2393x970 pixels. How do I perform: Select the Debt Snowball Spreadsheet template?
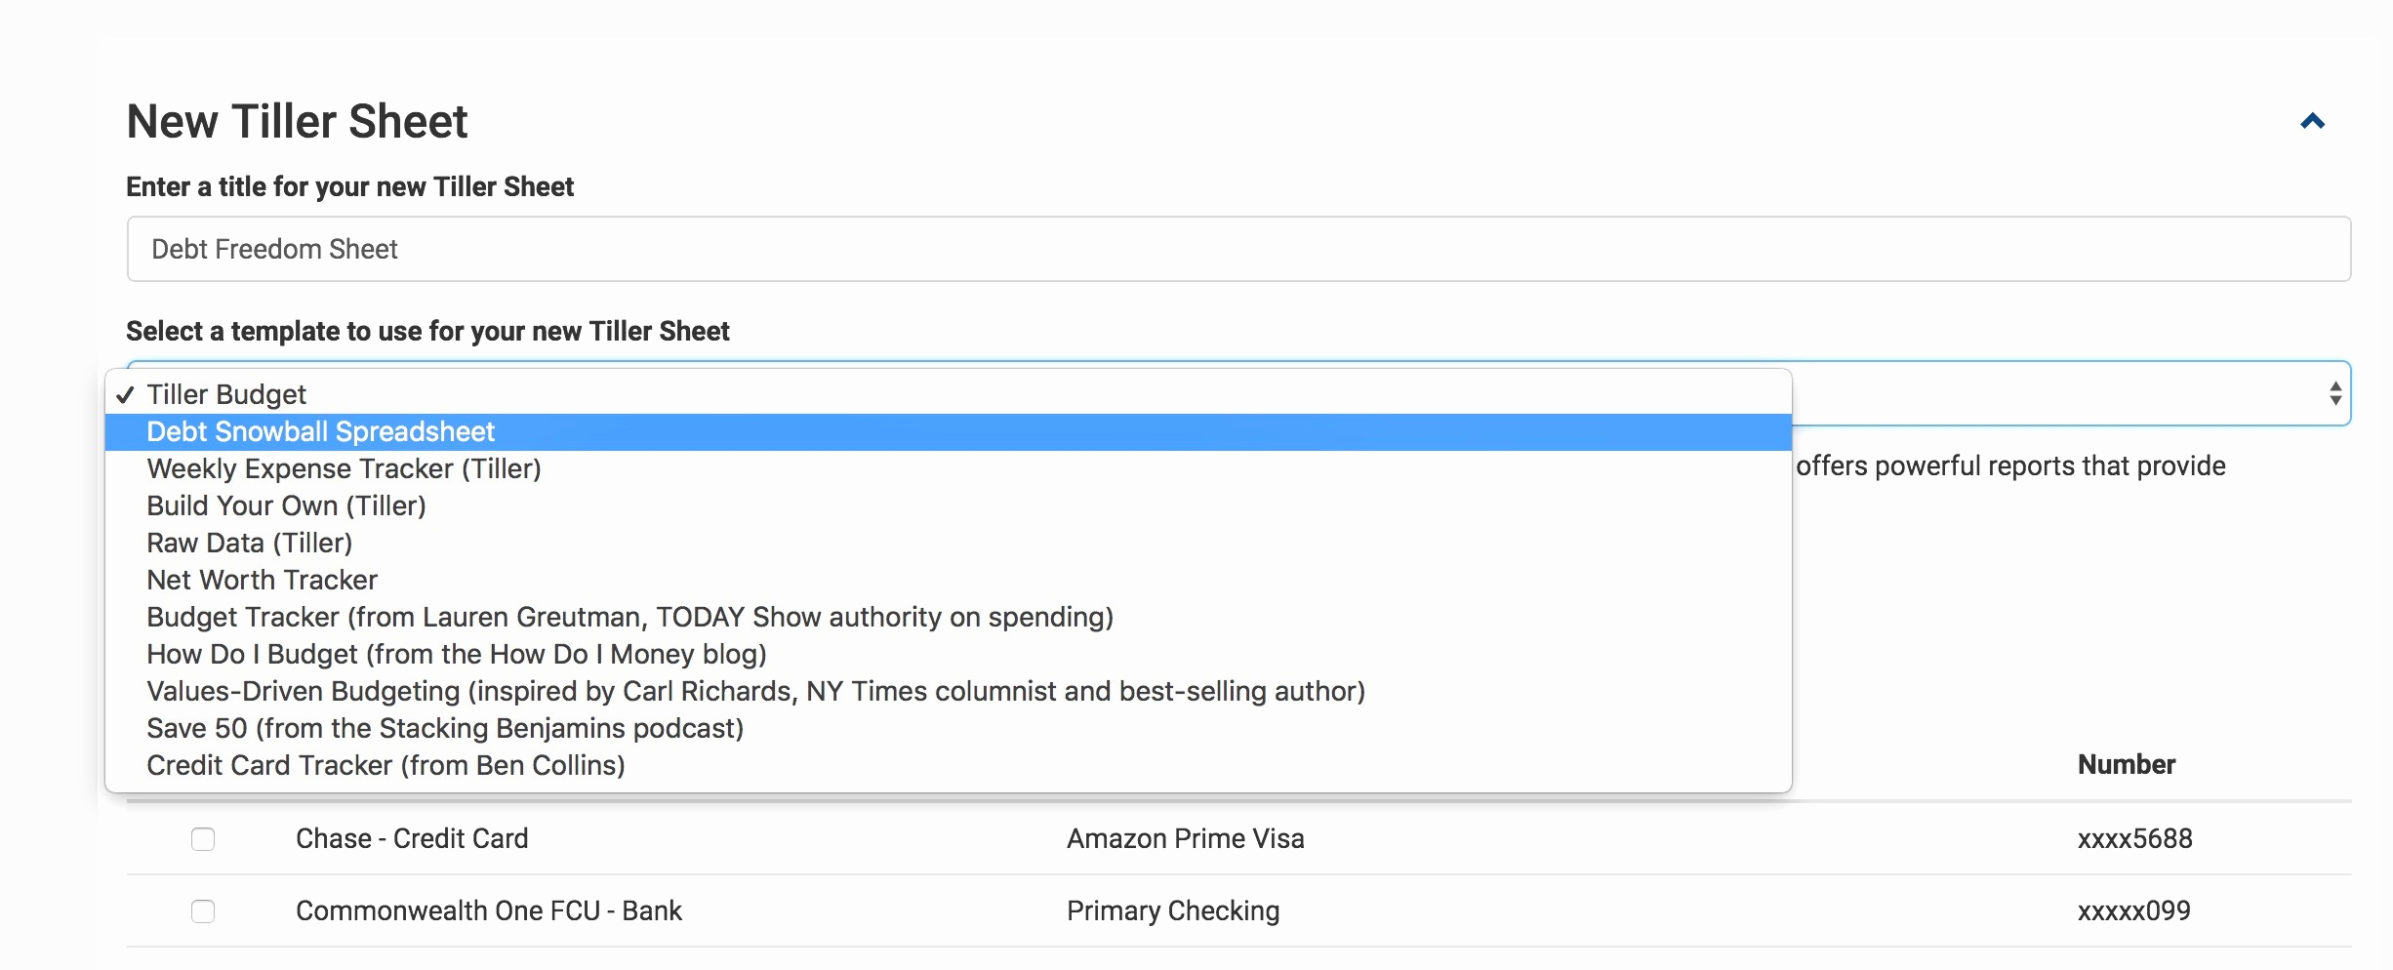pos(320,431)
